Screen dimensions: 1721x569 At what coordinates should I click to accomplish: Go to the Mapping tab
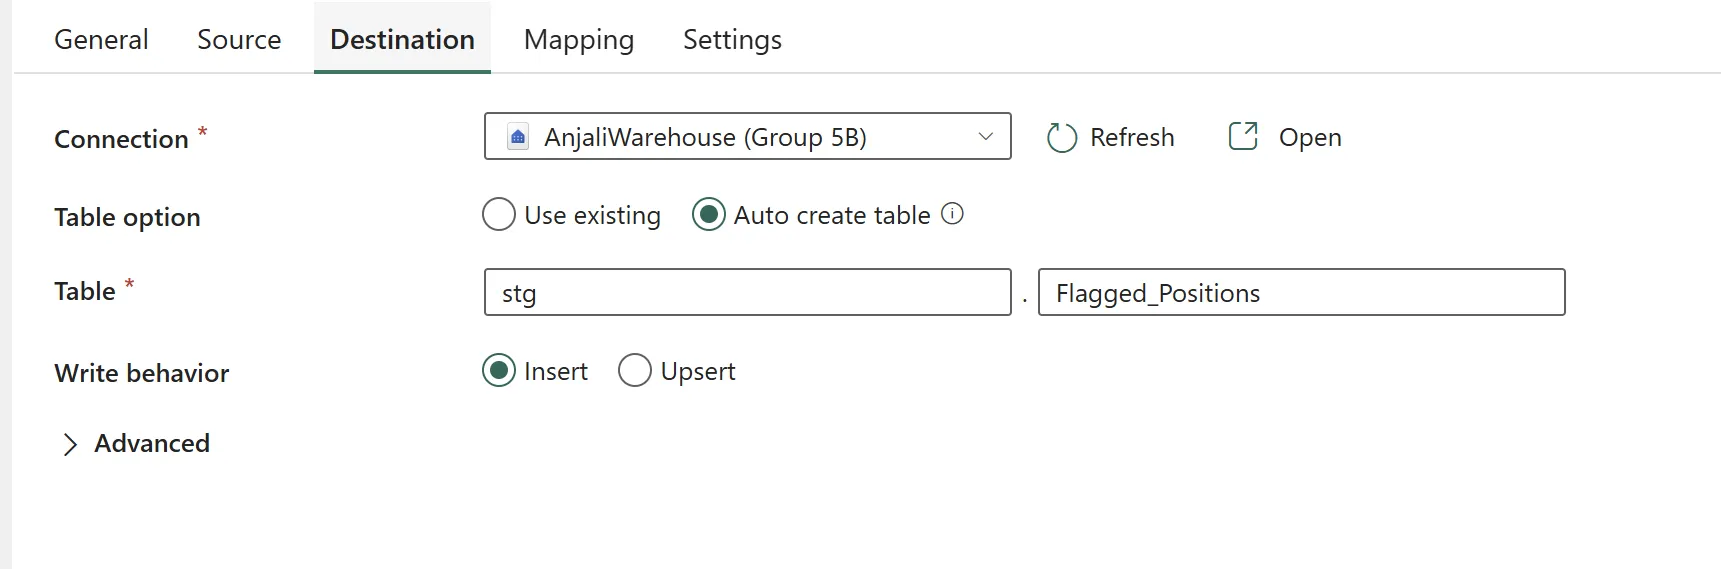click(579, 39)
